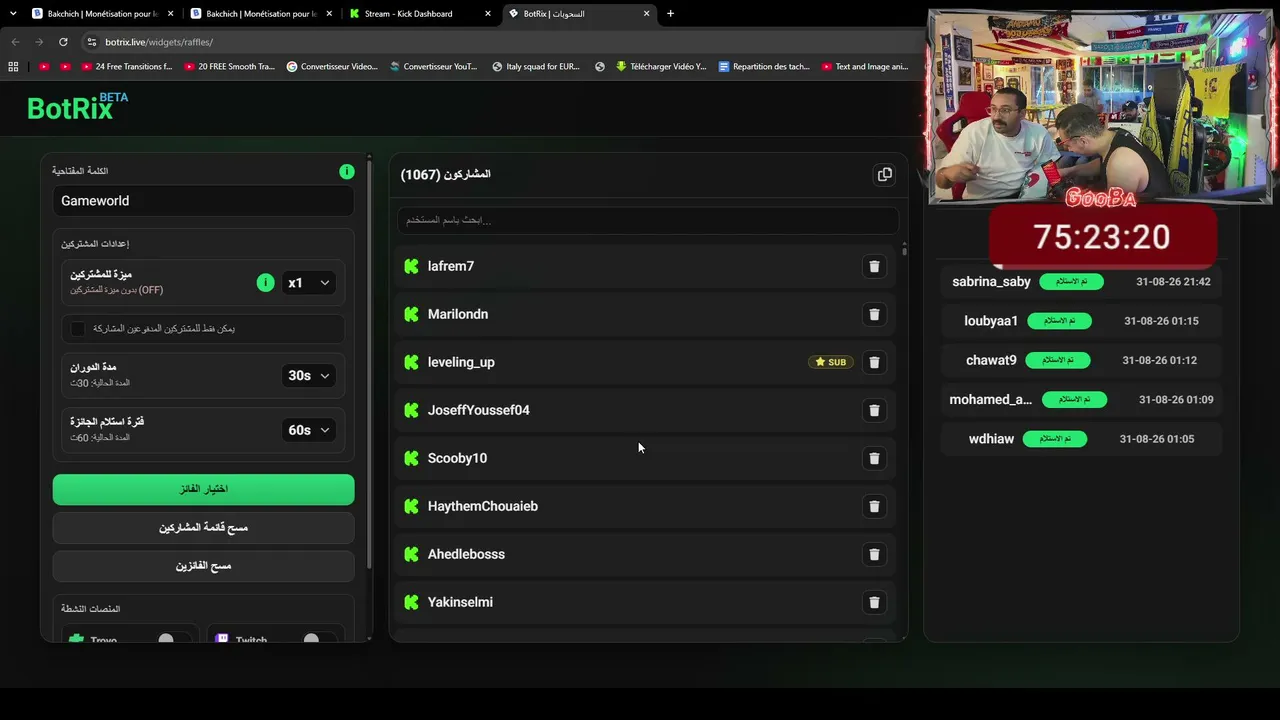Open the 60s prize claim period dropdown

point(309,430)
